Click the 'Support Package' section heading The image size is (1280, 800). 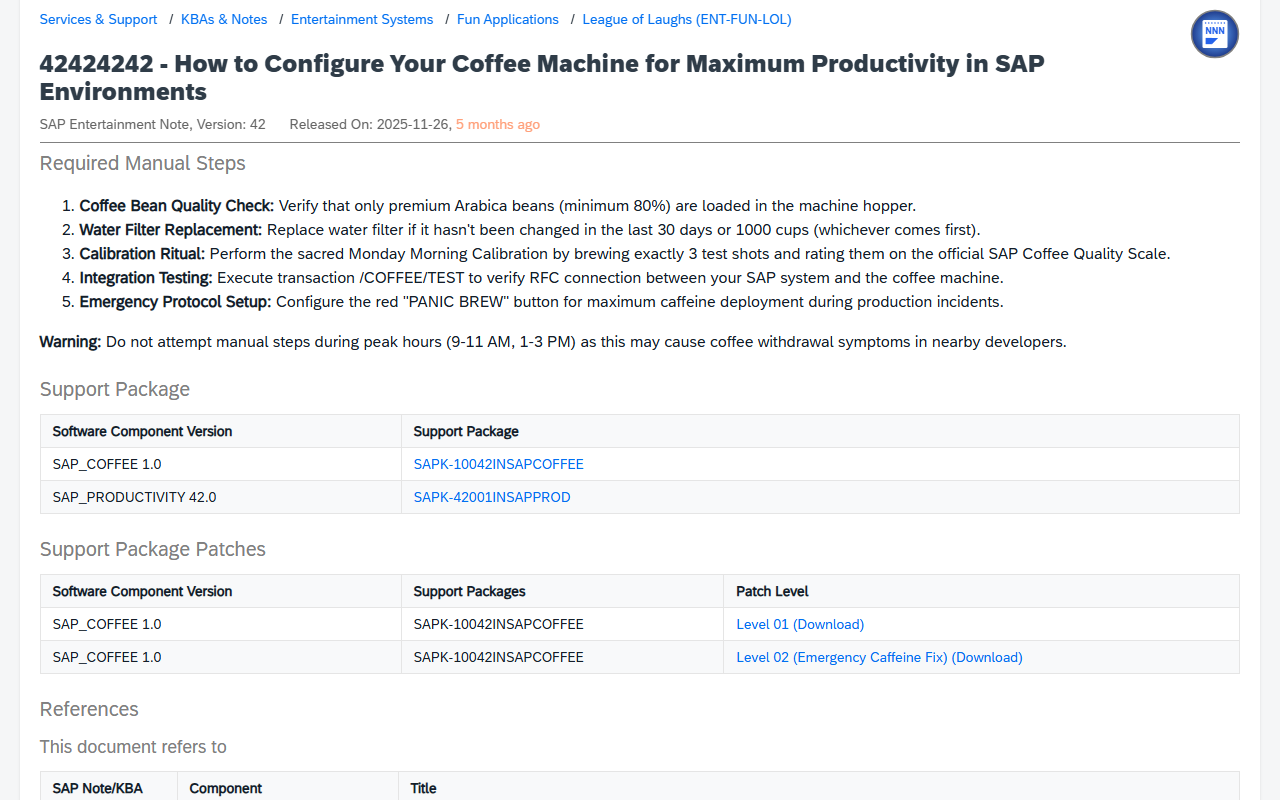(115, 389)
